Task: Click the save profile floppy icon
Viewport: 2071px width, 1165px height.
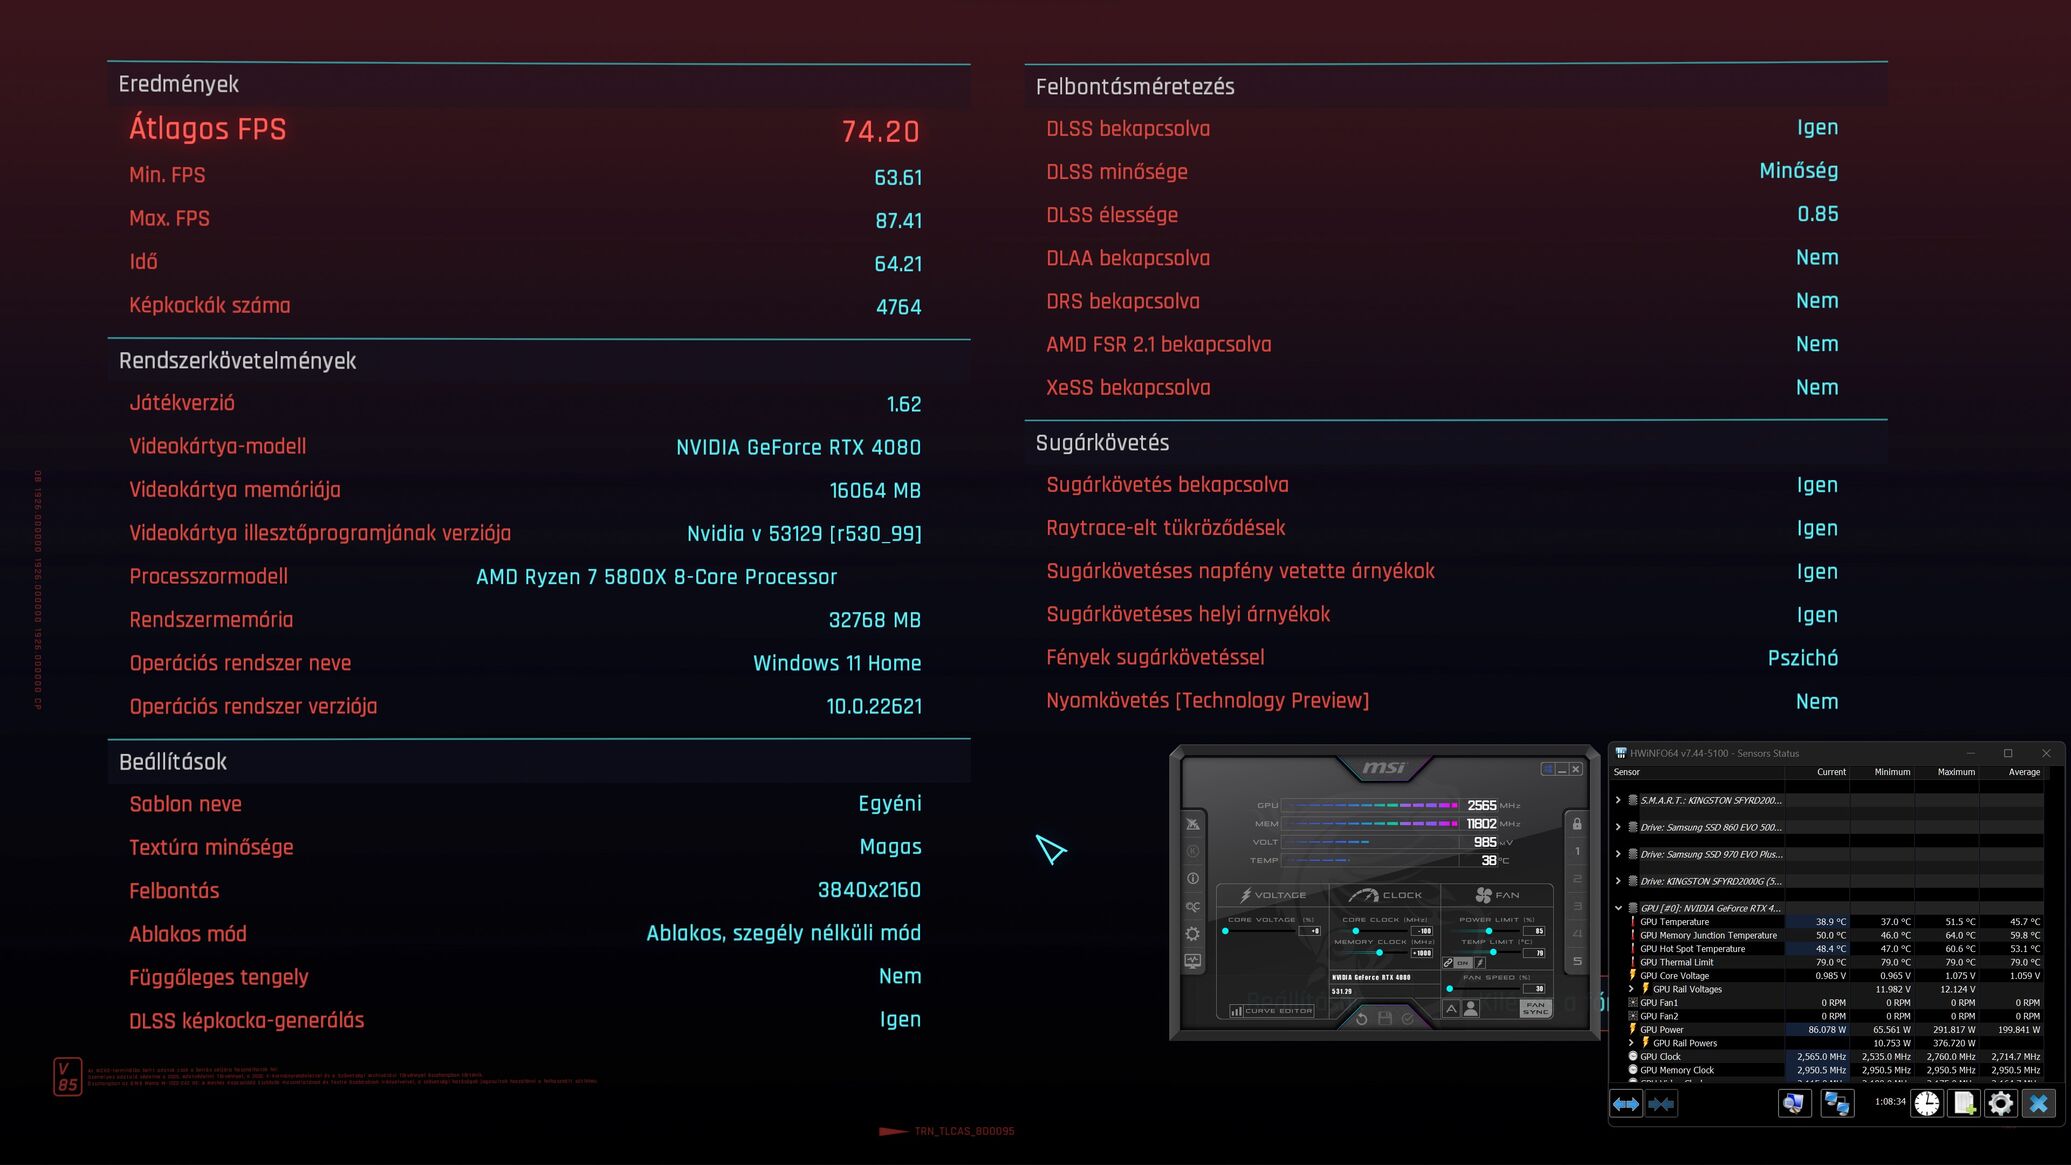Action: pos(1385,1018)
